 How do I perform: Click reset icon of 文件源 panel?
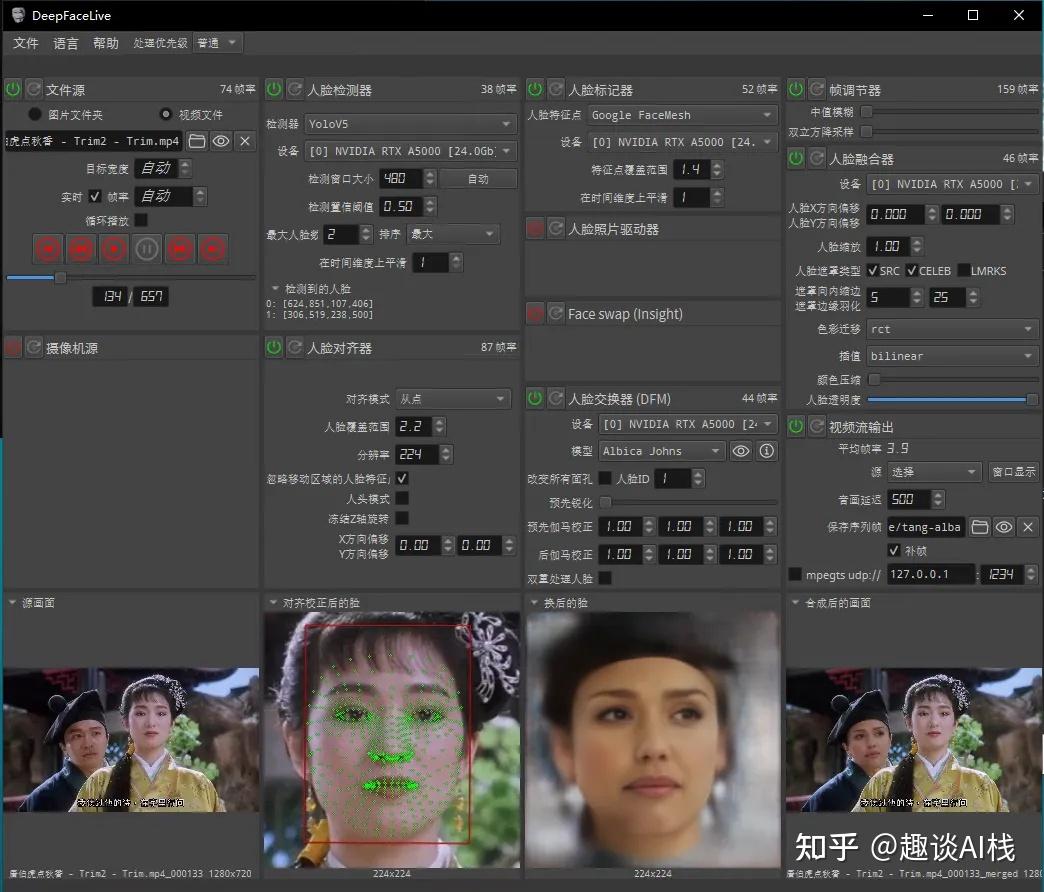pyautogui.click(x=33, y=89)
